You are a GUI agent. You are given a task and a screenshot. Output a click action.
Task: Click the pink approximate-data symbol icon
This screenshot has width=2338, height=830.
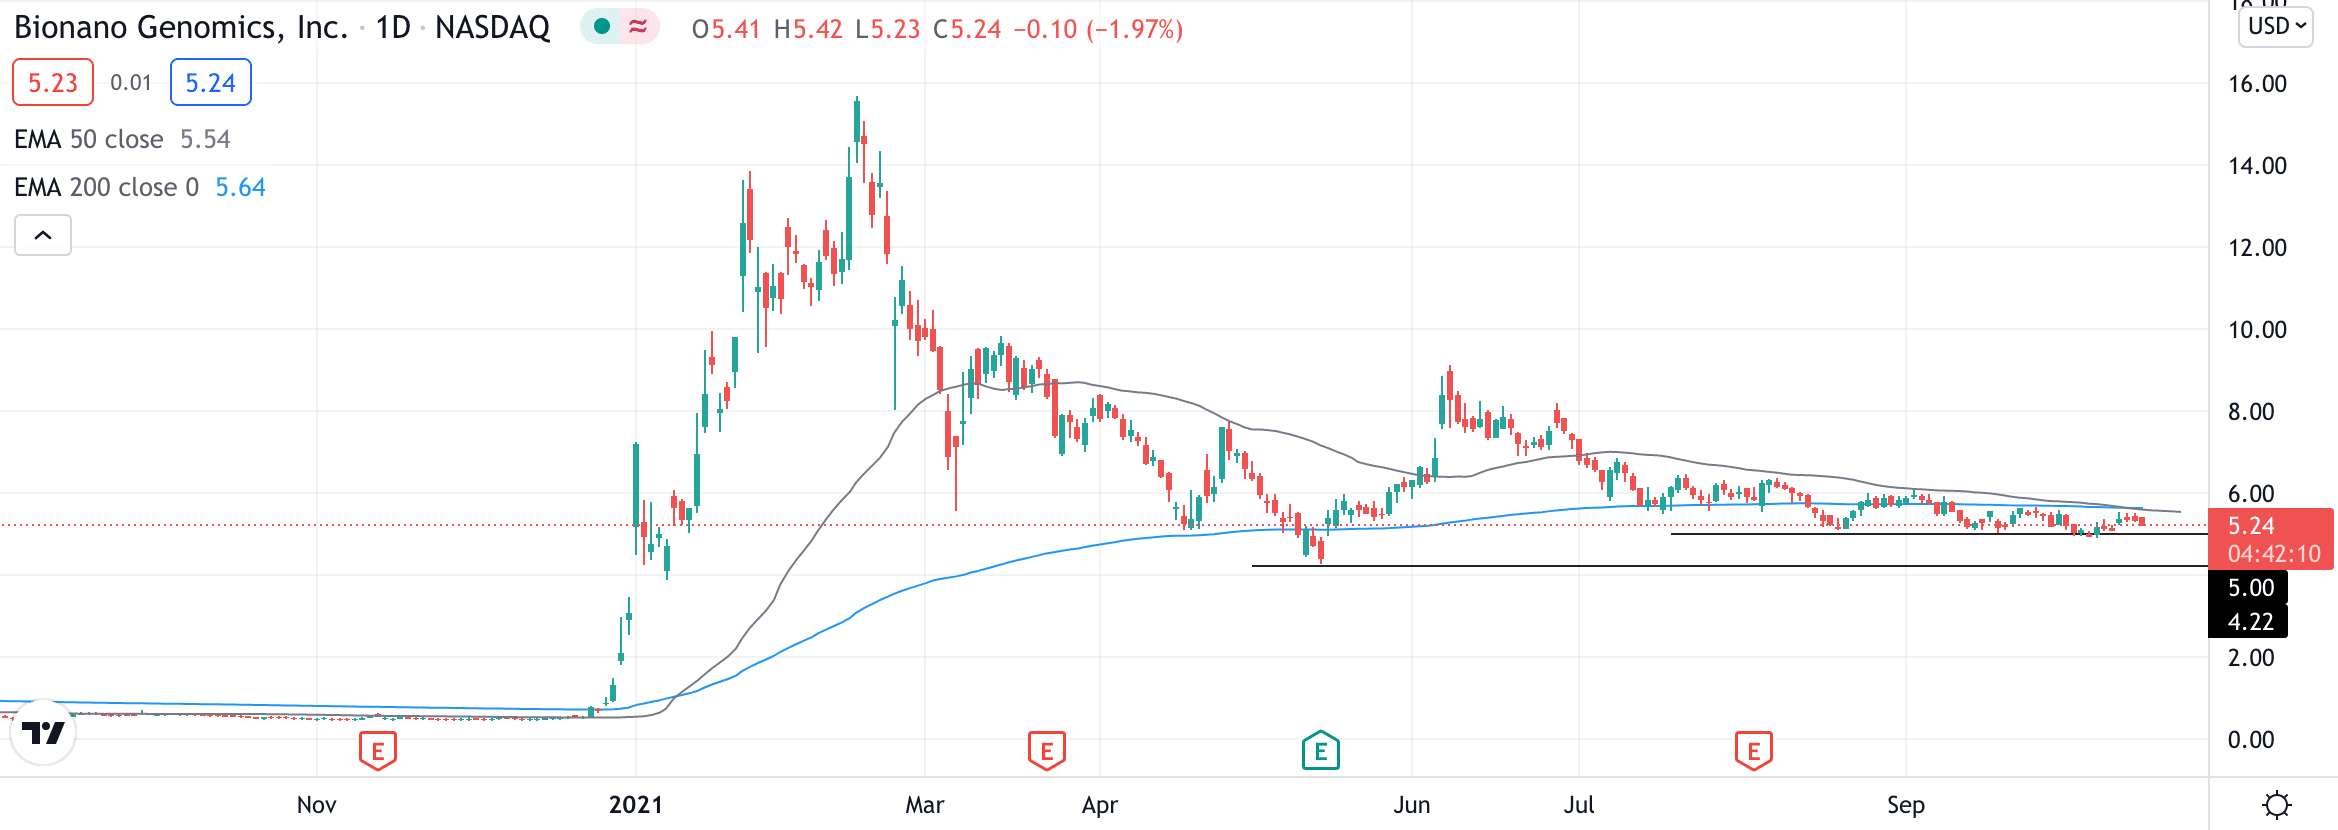pos(638,26)
